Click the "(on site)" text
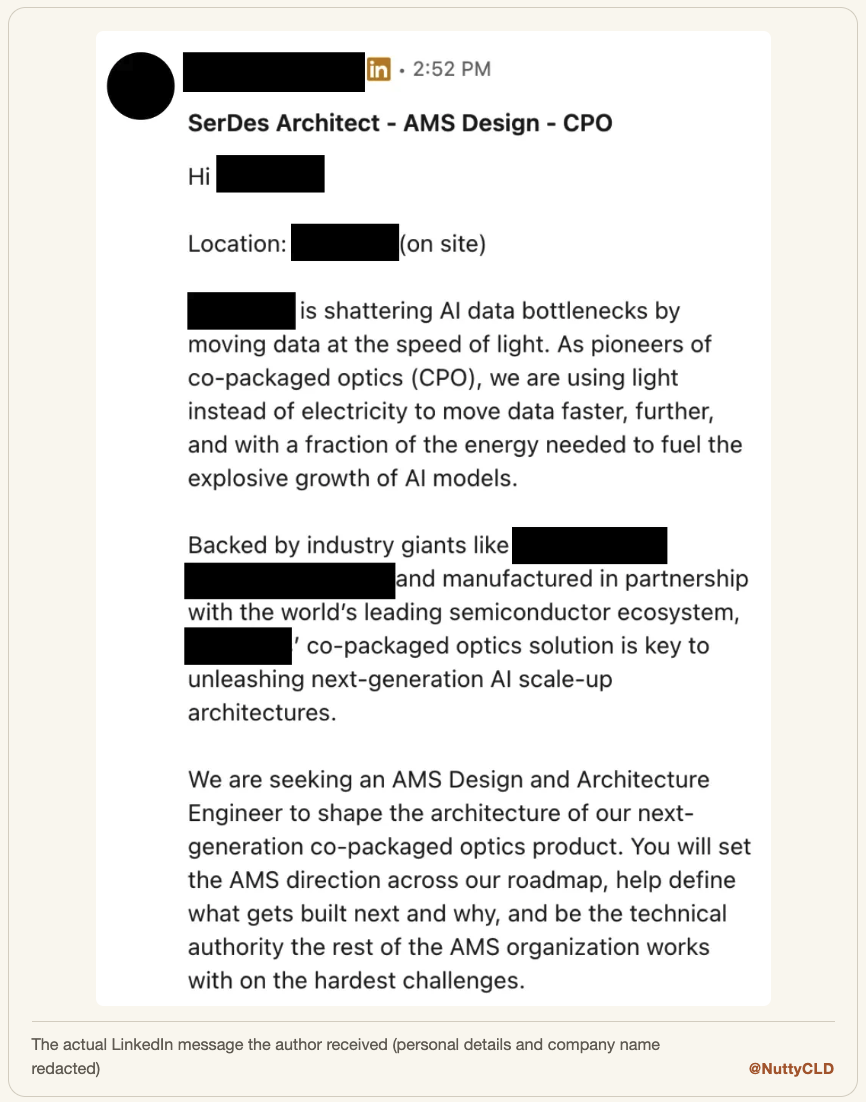 point(443,244)
